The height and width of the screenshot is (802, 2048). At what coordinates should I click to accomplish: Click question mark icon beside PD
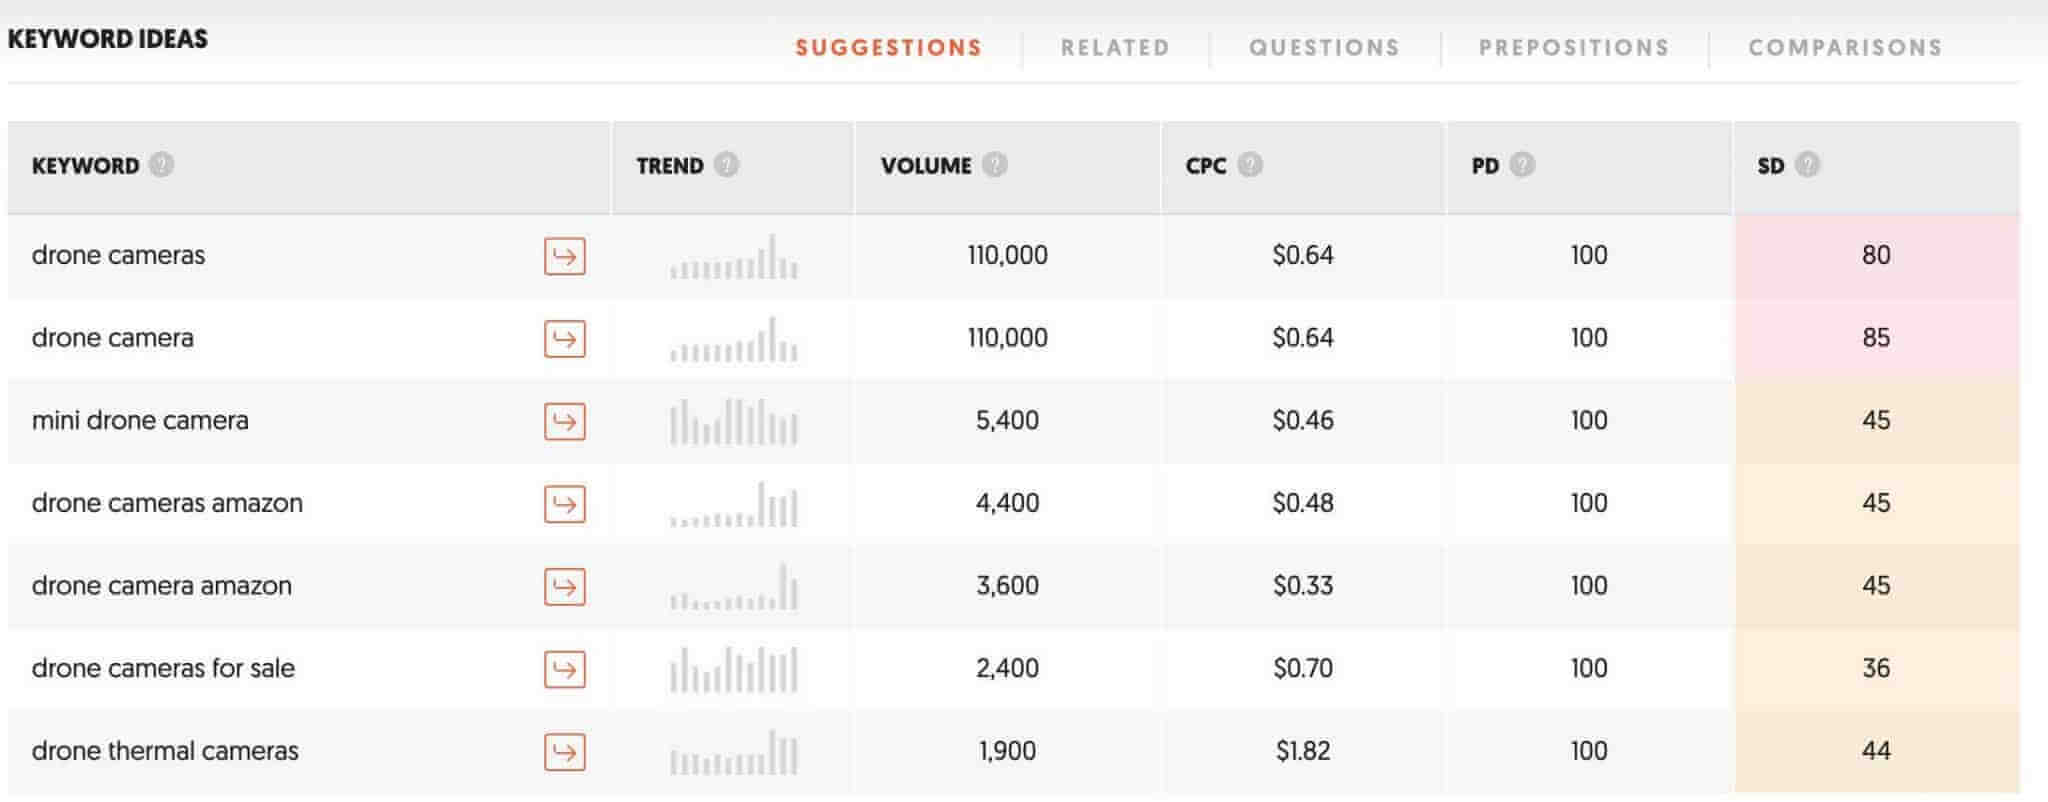(x=1522, y=165)
